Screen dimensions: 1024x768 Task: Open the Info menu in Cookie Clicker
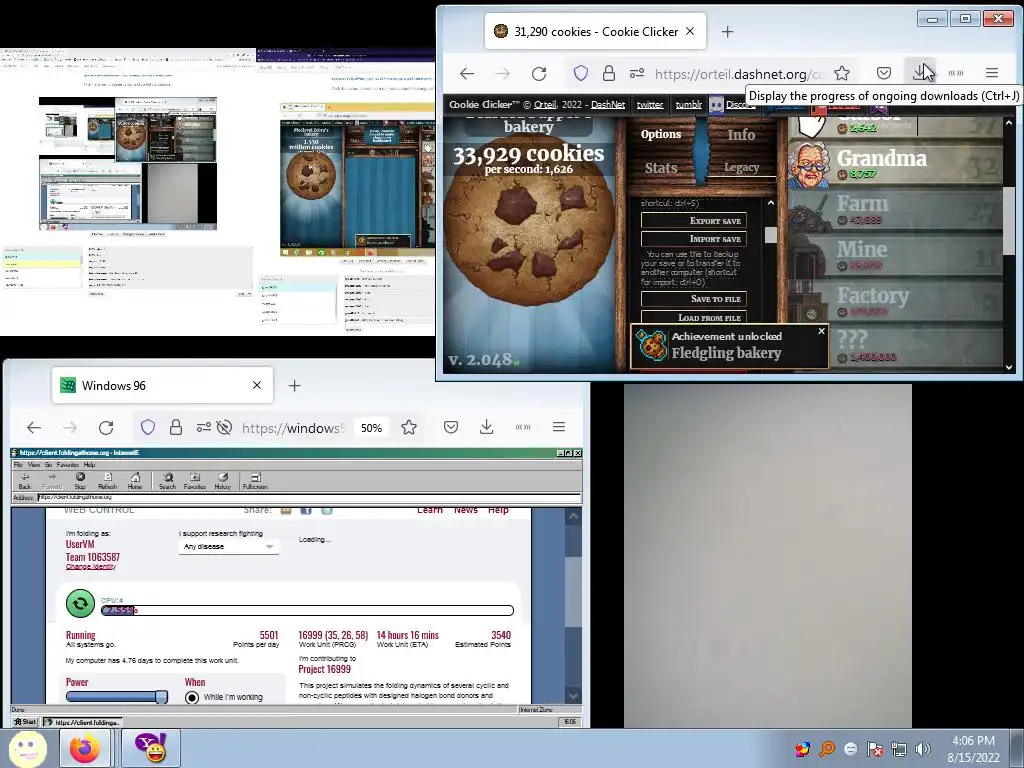tap(741, 134)
